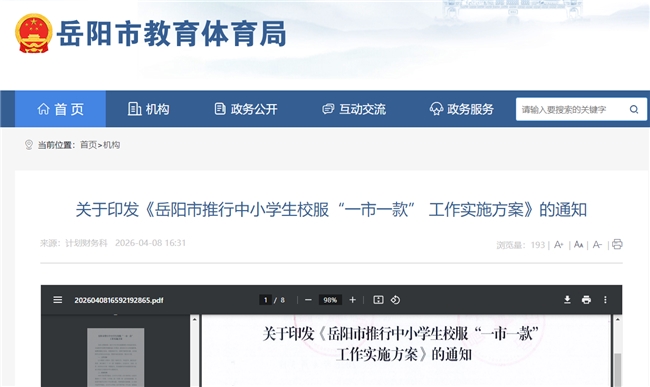Click the search magnifier icon
Image resolution: width=650 pixels, height=387 pixels.
[x=634, y=109]
